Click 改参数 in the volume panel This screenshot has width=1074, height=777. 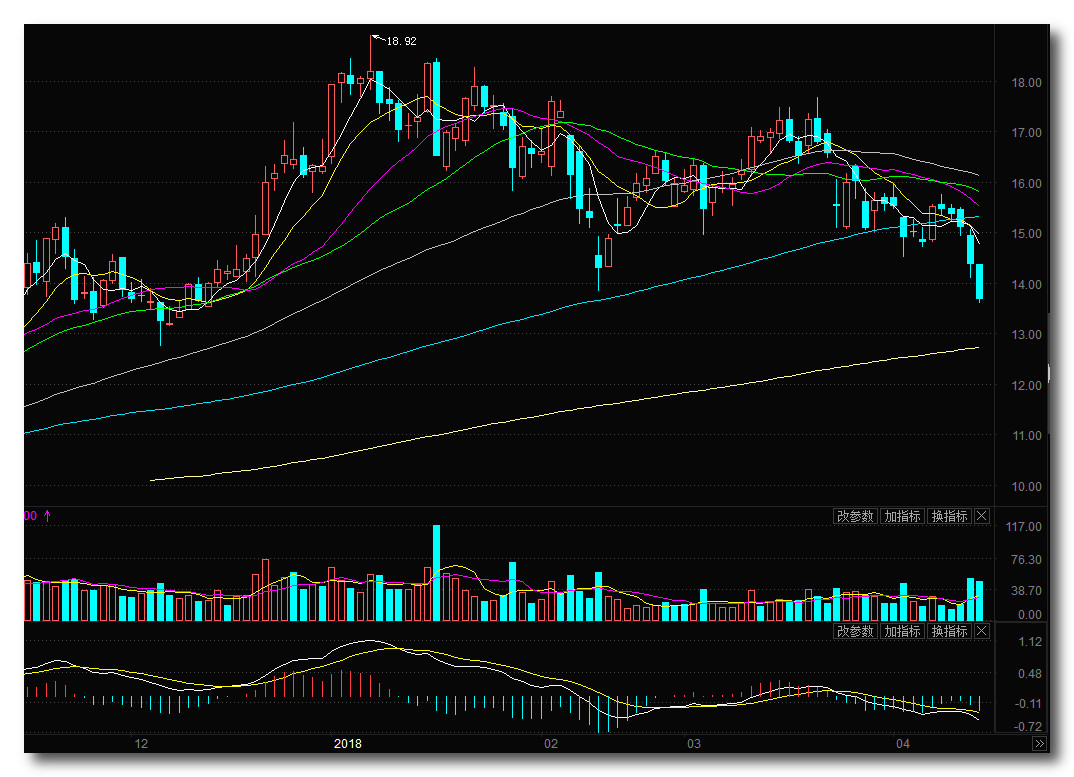[x=855, y=516]
